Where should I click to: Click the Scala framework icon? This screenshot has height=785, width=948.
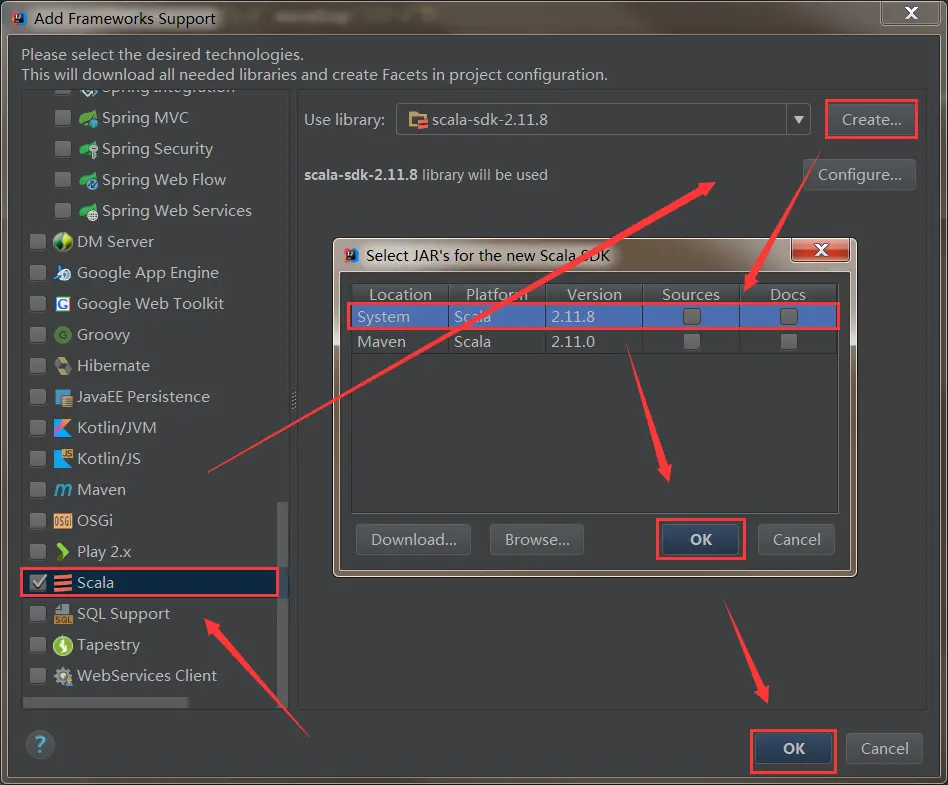click(63, 582)
